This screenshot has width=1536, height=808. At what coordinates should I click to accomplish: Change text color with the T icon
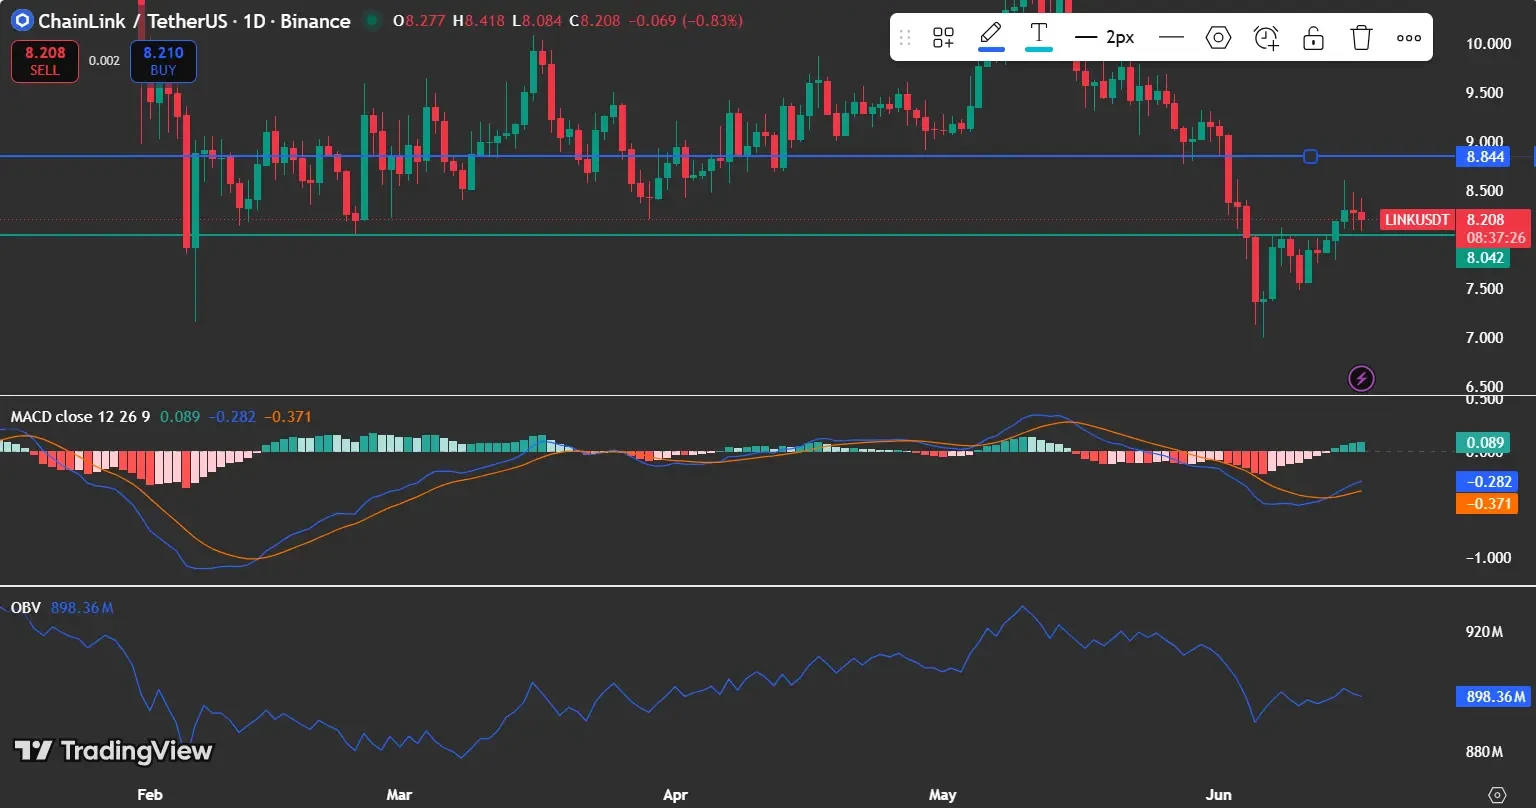[x=1039, y=36]
